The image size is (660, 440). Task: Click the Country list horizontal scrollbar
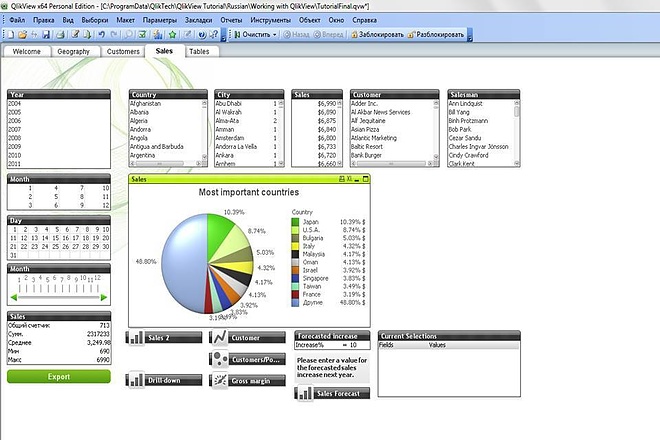point(167,163)
